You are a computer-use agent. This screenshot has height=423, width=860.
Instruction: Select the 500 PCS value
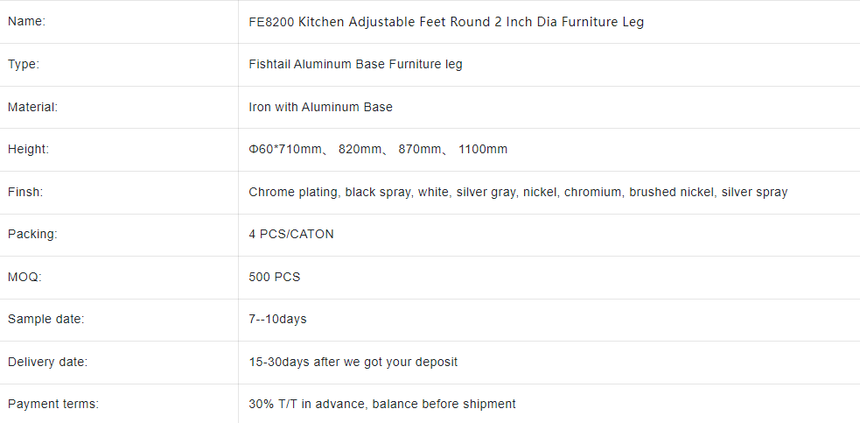274,277
